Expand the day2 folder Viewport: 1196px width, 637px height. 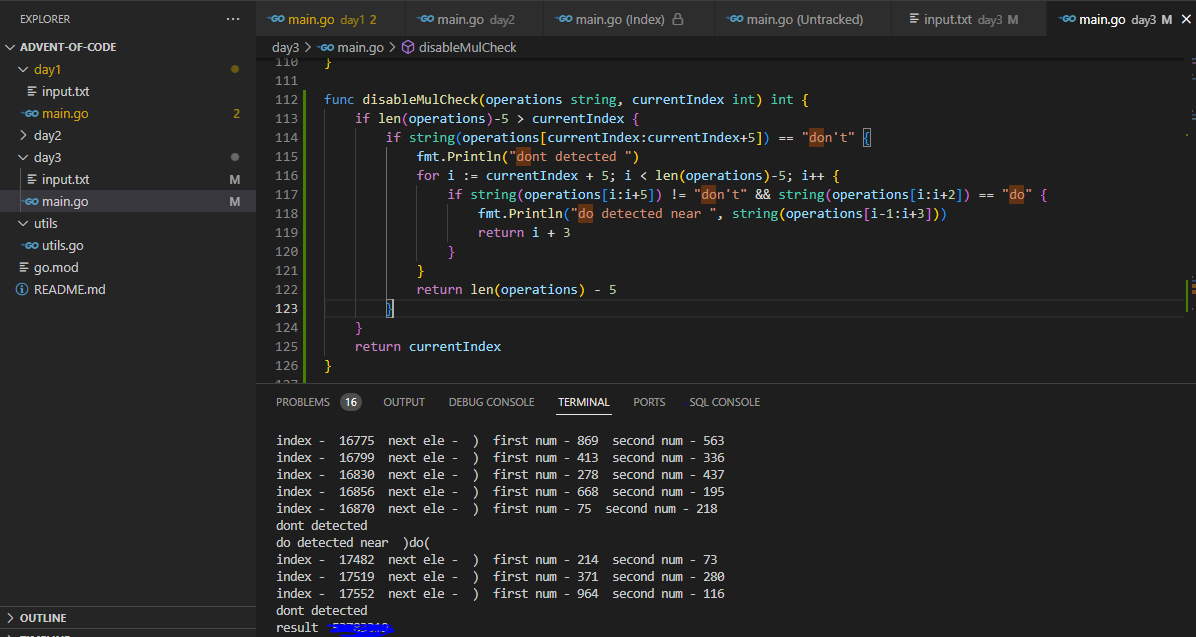(23, 136)
